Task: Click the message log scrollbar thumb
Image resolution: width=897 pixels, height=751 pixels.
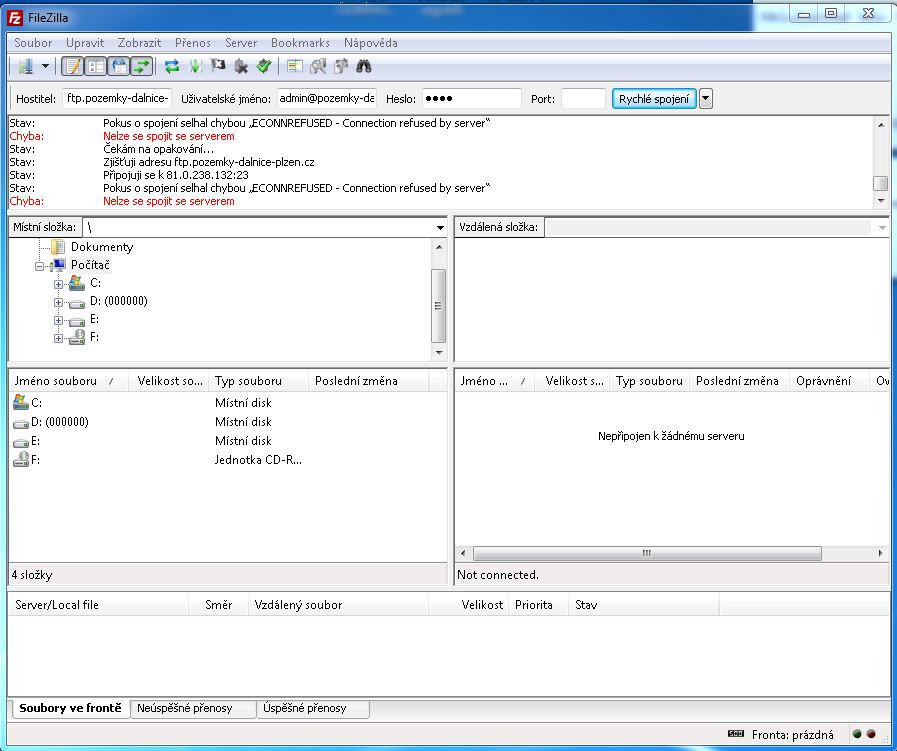Action: tap(880, 183)
